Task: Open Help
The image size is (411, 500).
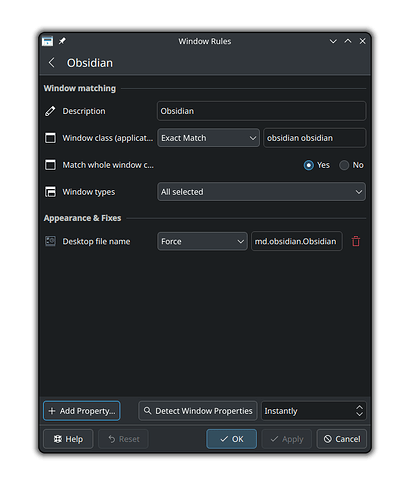Action: pos(68,439)
